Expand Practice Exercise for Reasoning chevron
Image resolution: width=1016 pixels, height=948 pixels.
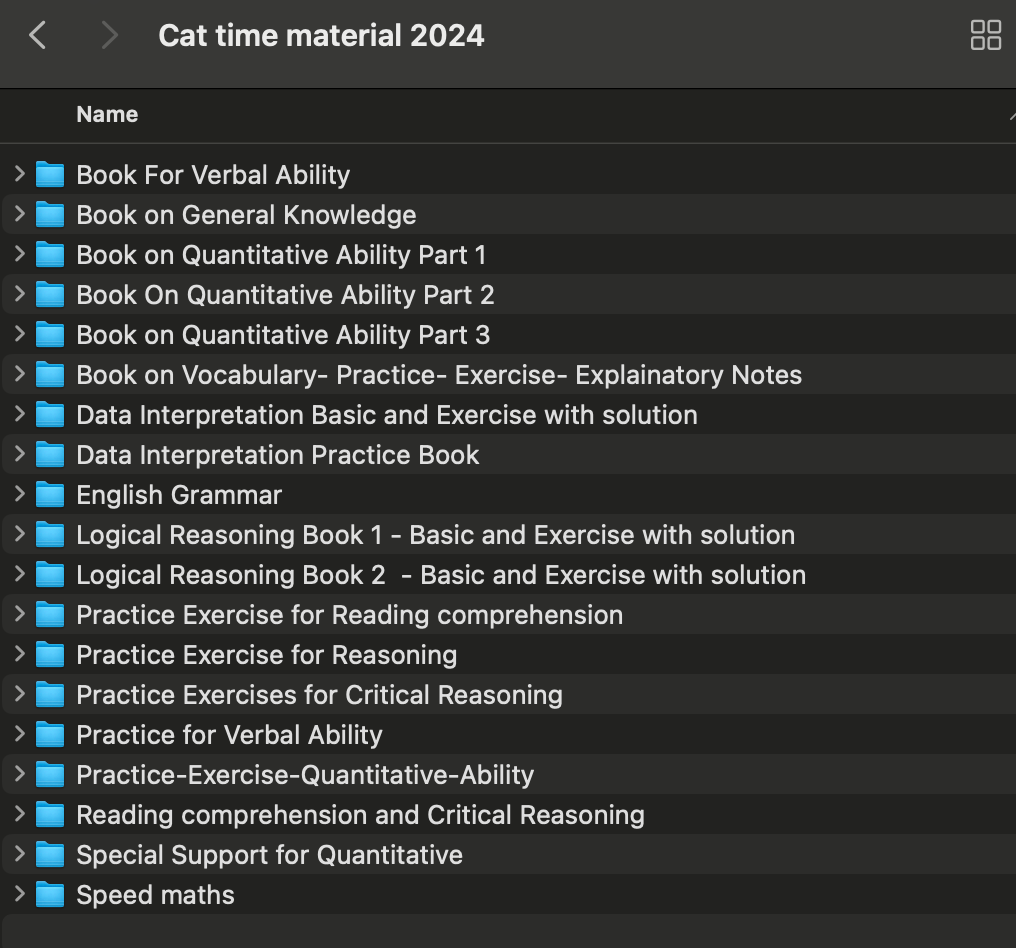click(x=19, y=654)
